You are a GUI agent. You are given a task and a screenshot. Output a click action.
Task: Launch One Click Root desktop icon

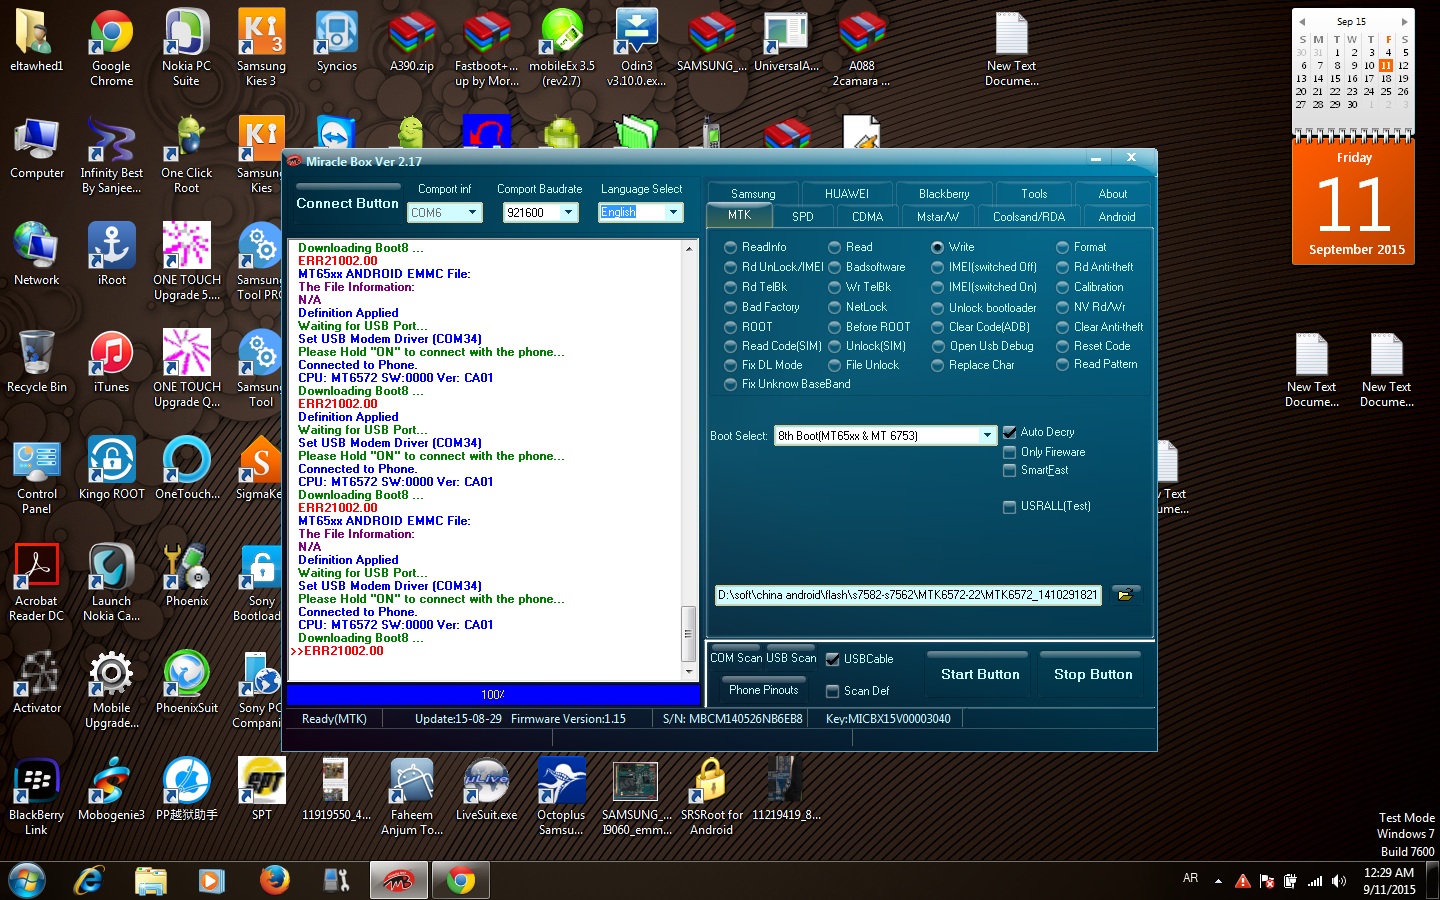pyautogui.click(x=186, y=155)
